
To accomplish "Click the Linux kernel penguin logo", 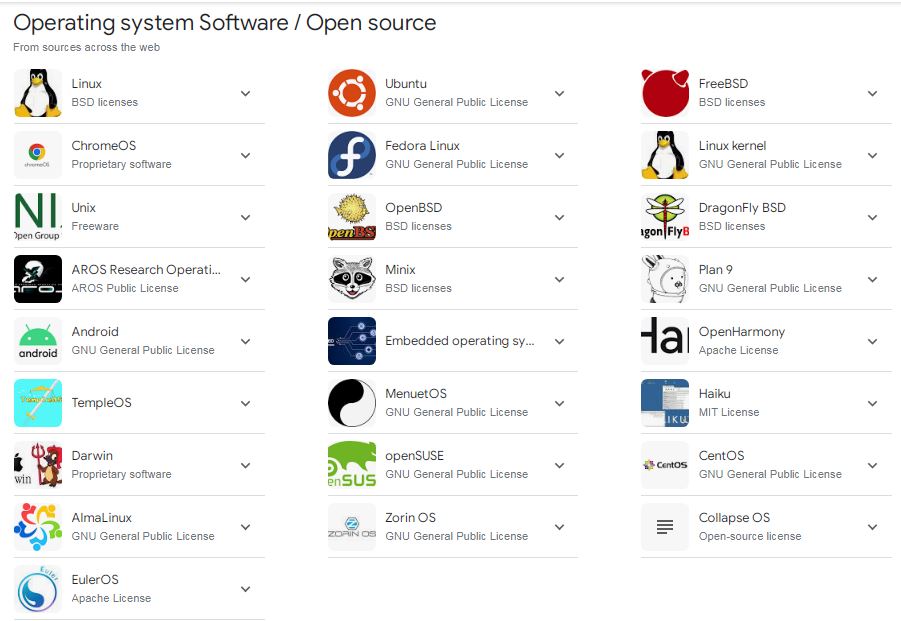I will (x=665, y=155).
